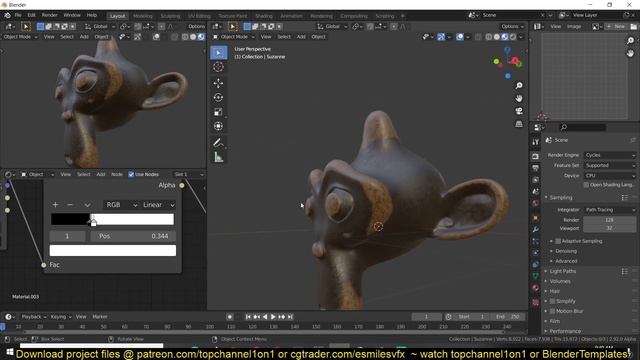
Task: Click the pan hand icon in main viewport
Action: click(519, 98)
